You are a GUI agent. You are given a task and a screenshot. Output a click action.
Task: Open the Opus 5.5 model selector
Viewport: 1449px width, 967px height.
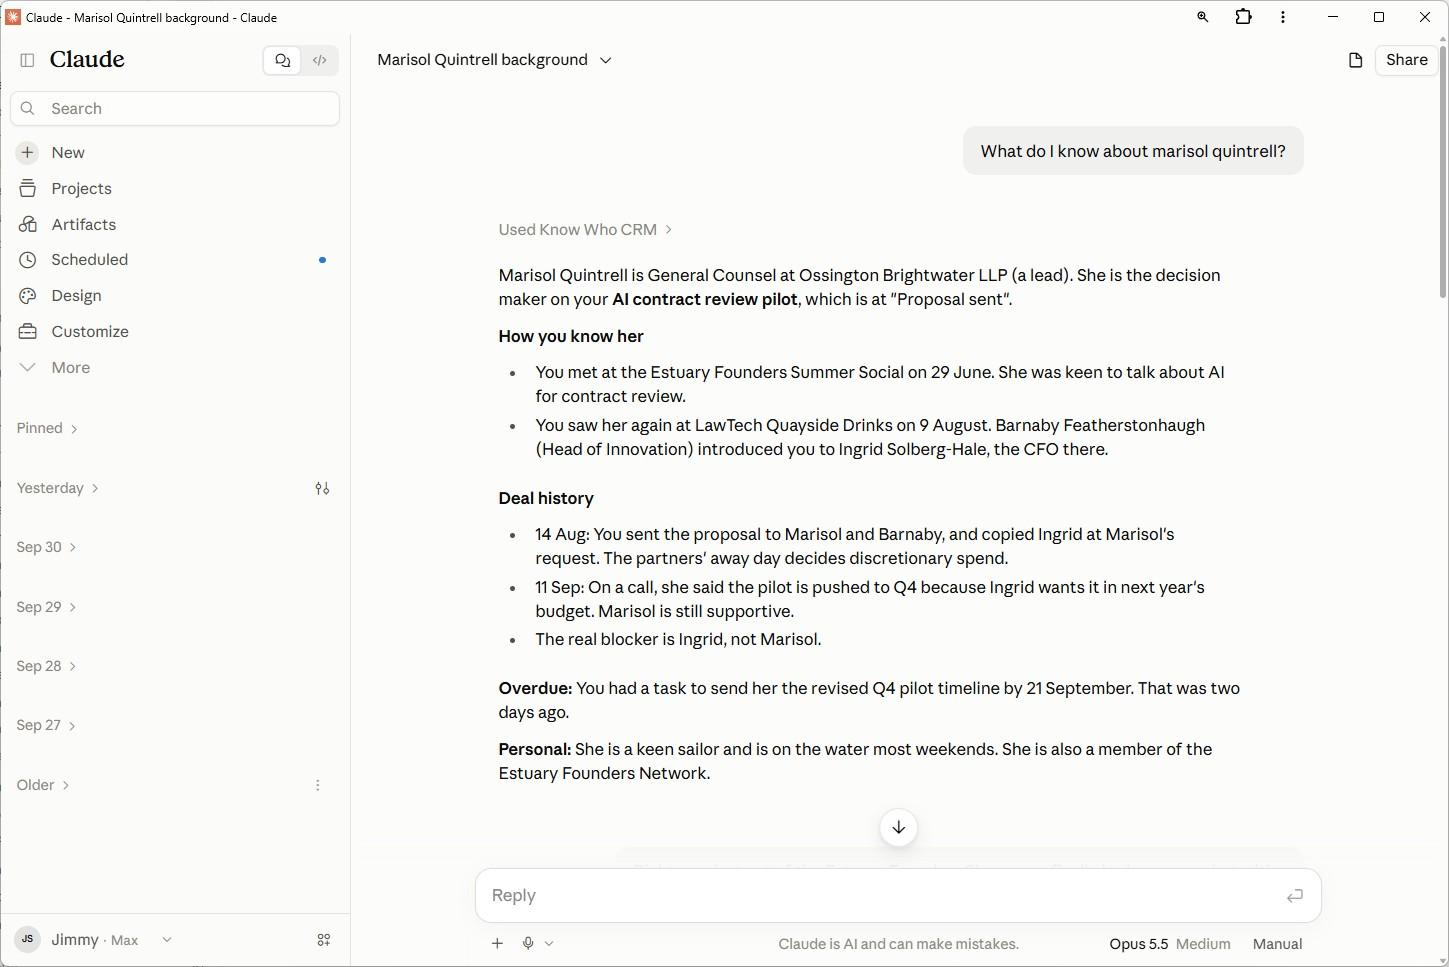coord(1169,944)
